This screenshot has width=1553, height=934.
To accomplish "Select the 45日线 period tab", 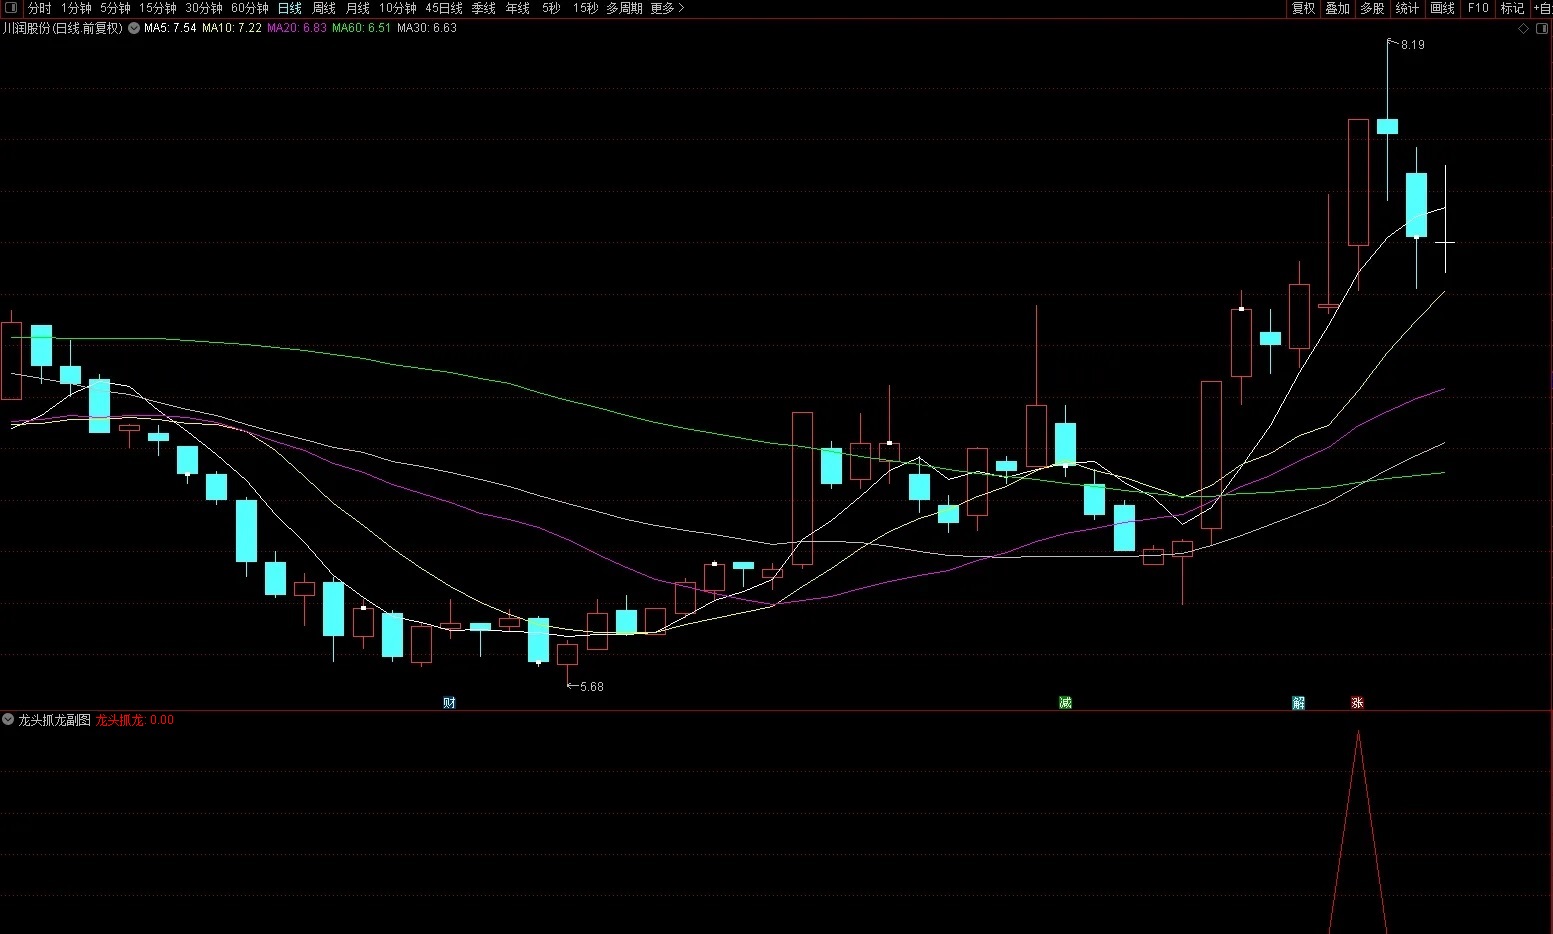I will (444, 8).
